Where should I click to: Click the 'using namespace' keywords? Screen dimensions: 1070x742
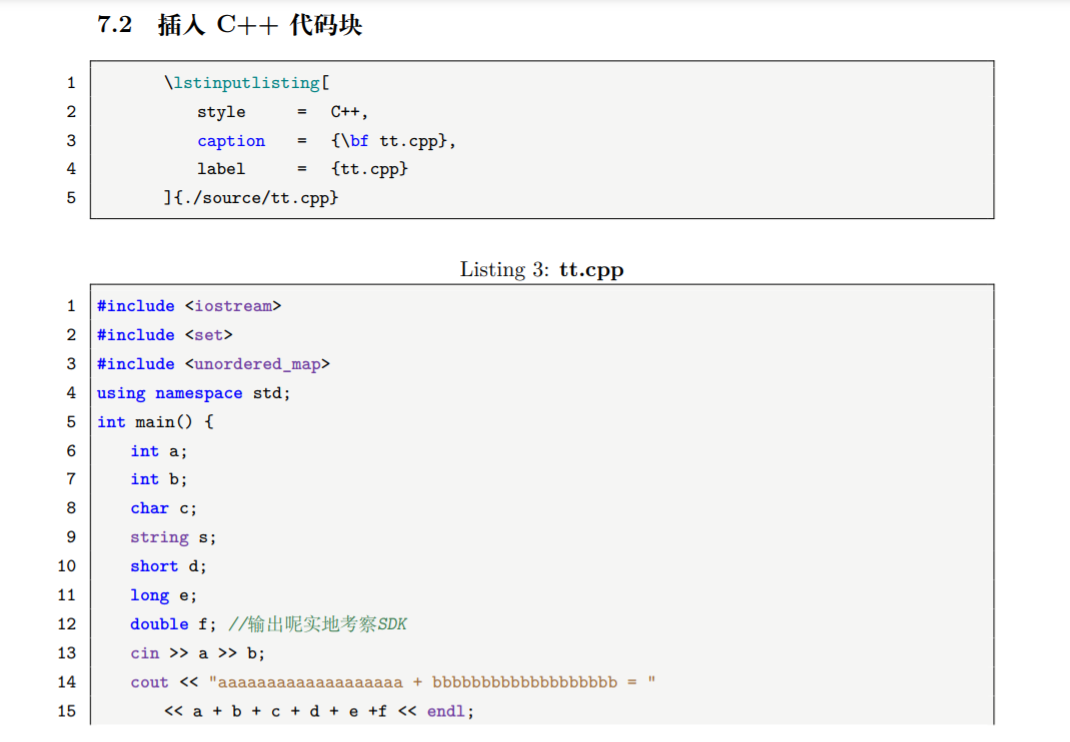169,394
